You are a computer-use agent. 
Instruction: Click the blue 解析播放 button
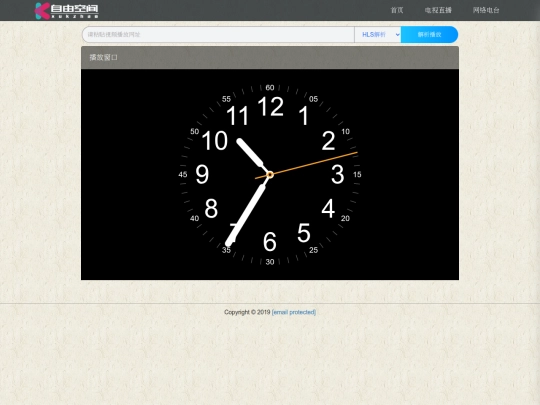tap(429, 34)
